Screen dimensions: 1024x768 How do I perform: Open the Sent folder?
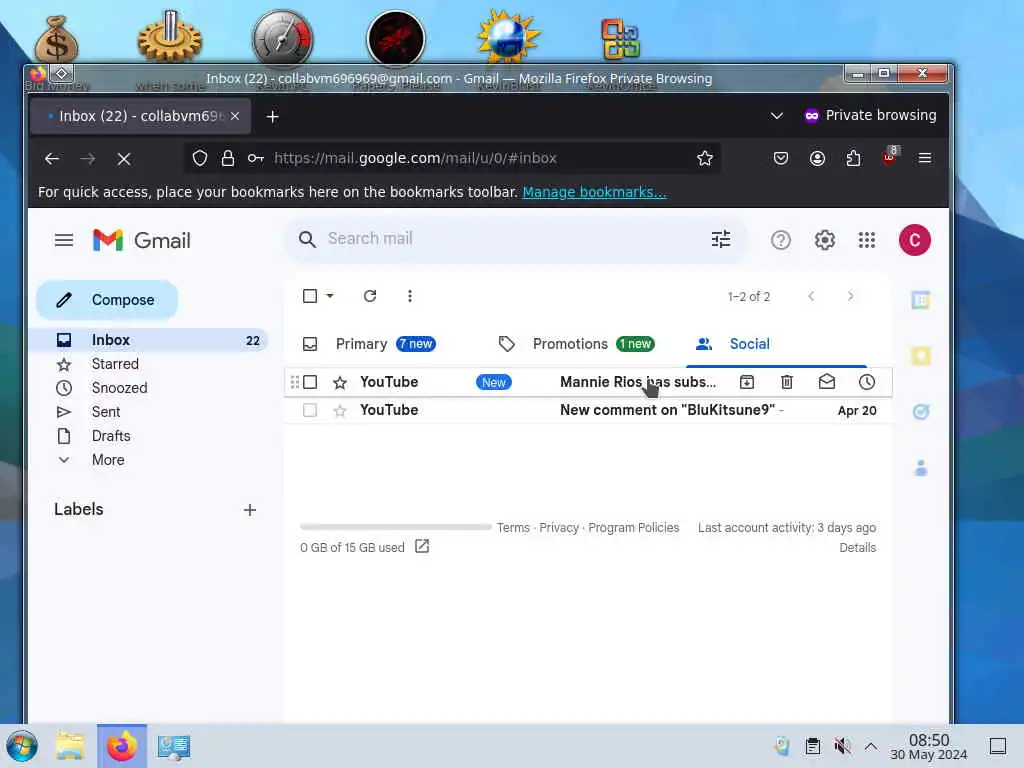pyautogui.click(x=106, y=412)
